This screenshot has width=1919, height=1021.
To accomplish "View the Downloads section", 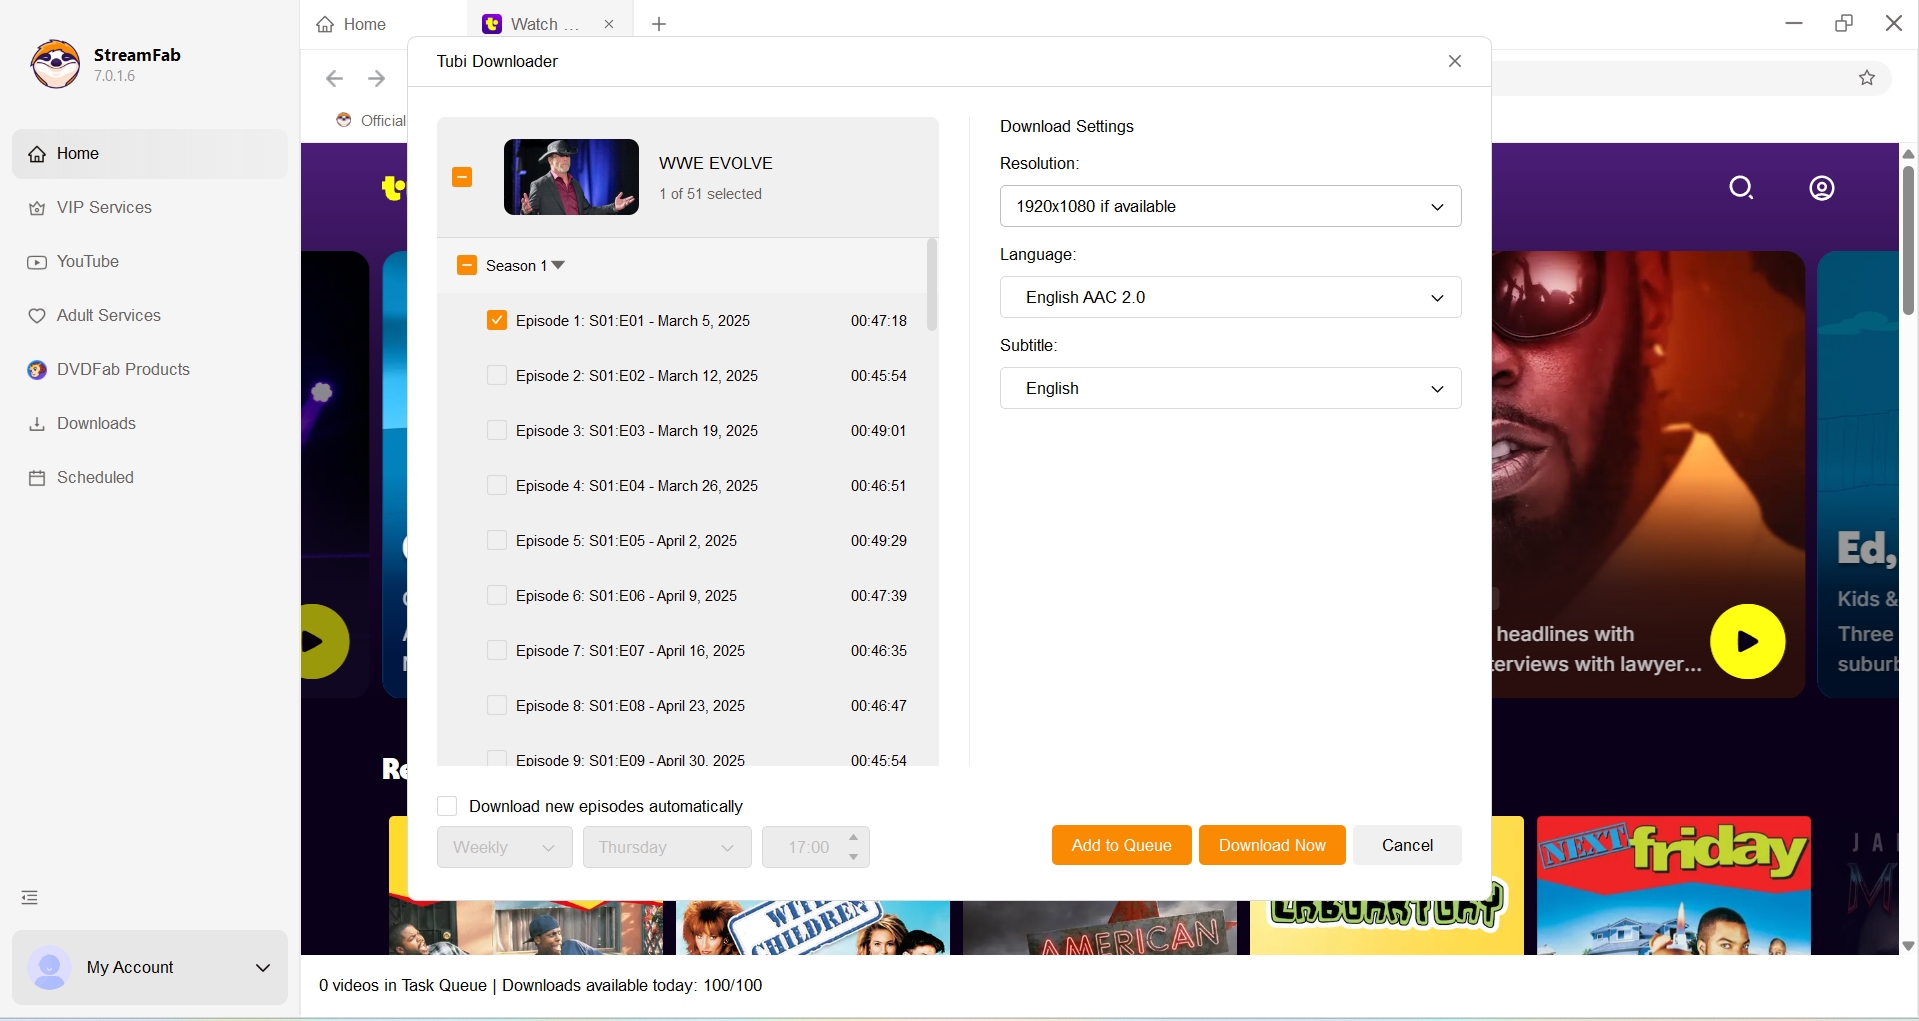I will pos(95,423).
